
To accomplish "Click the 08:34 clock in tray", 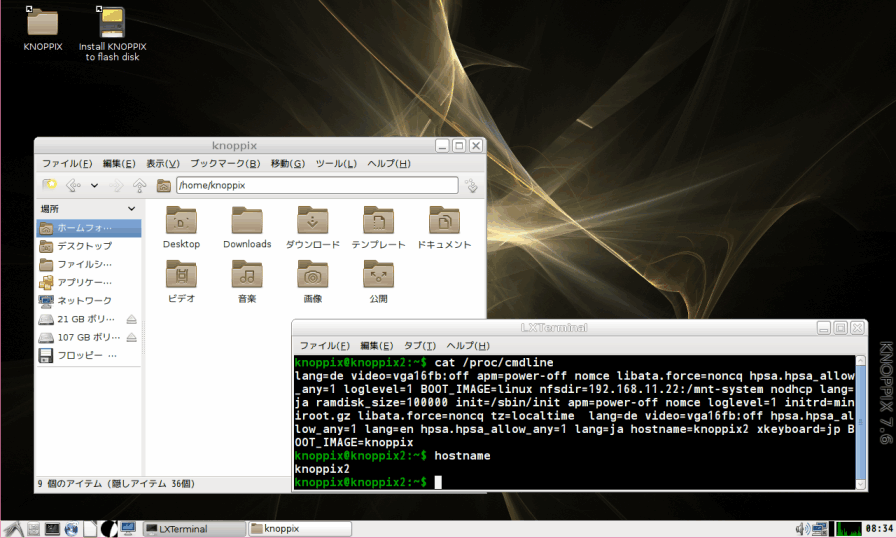I will 879,529.
